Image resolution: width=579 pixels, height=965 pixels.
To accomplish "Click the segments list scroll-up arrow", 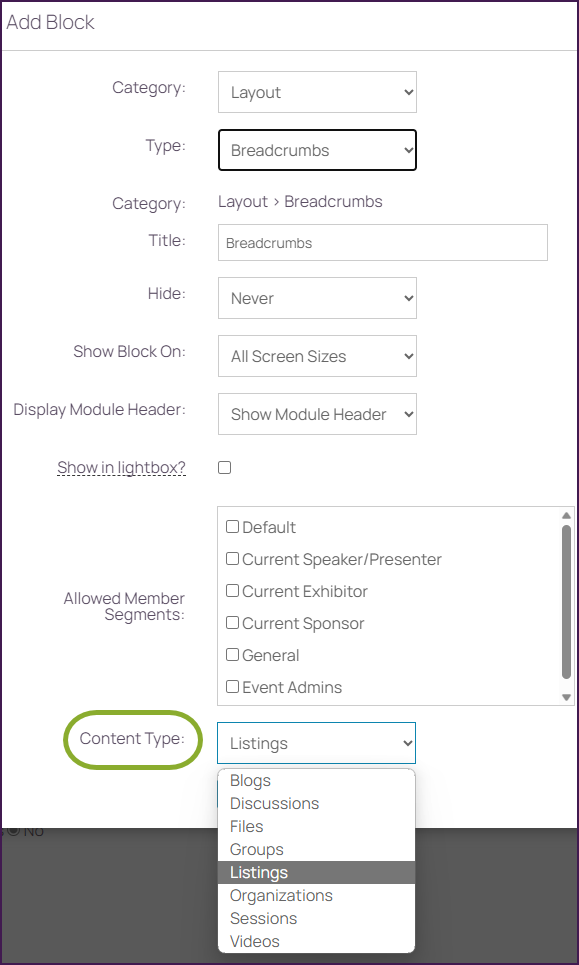I will pos(567,515).
